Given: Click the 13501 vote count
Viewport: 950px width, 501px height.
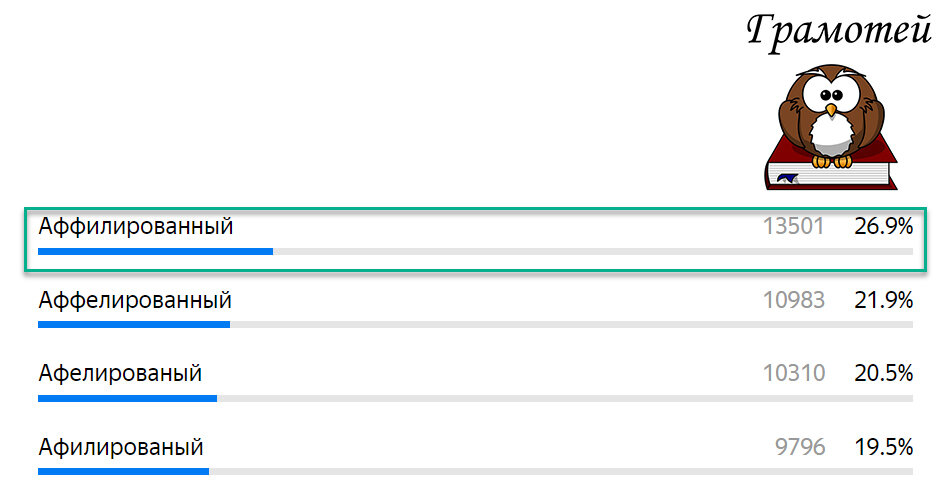Looking at the screenshot, I should pos(793,227).
